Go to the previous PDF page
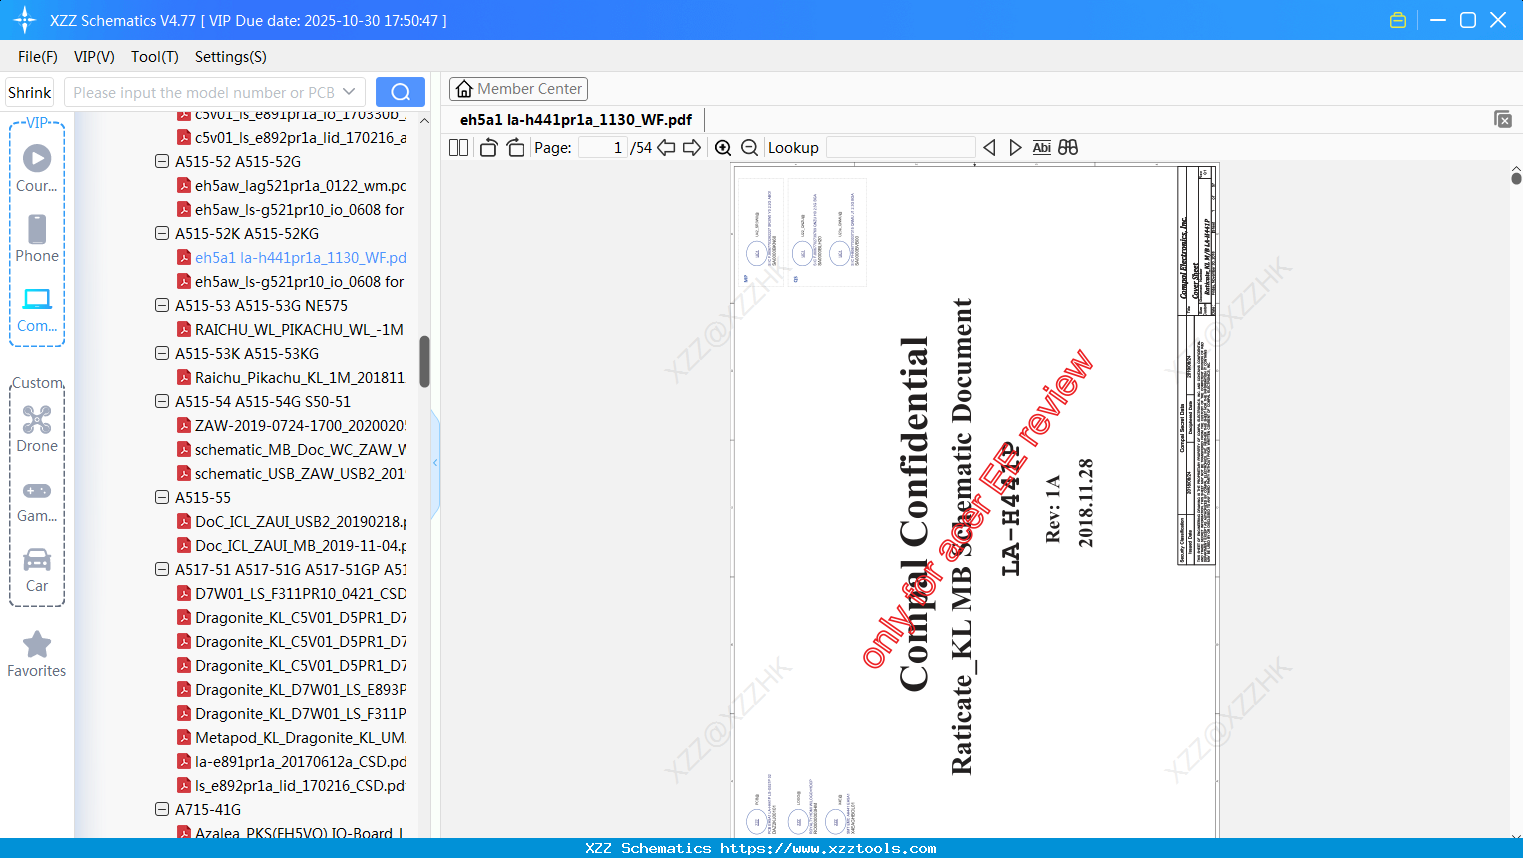Screen dimensions: 1523x858 coord(666,148)
